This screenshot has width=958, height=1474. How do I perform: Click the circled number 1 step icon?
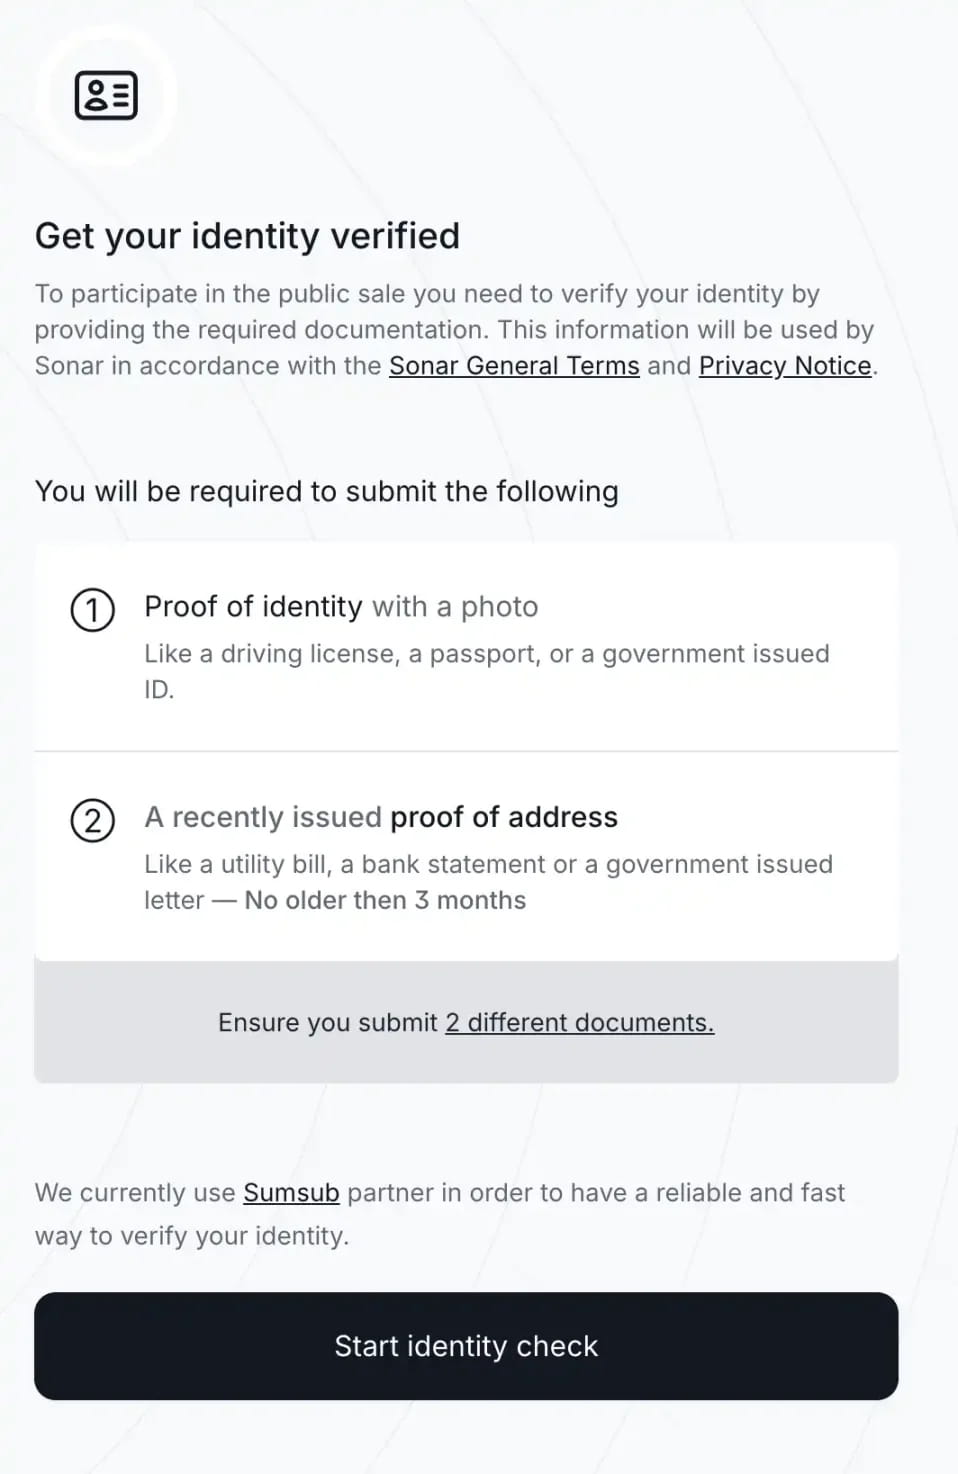point(93,610)
